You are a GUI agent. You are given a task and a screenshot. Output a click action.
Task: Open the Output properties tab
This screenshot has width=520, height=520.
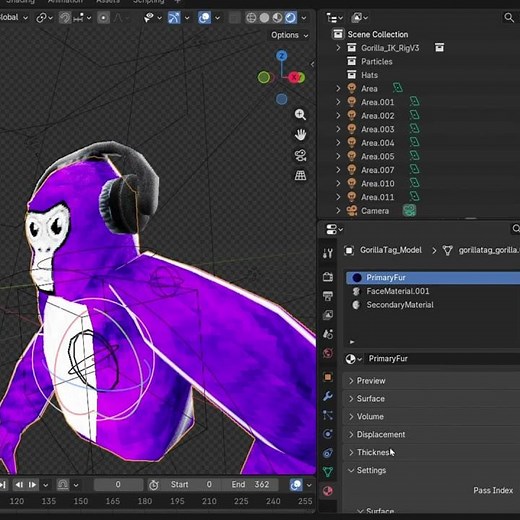tap(328, 296)
